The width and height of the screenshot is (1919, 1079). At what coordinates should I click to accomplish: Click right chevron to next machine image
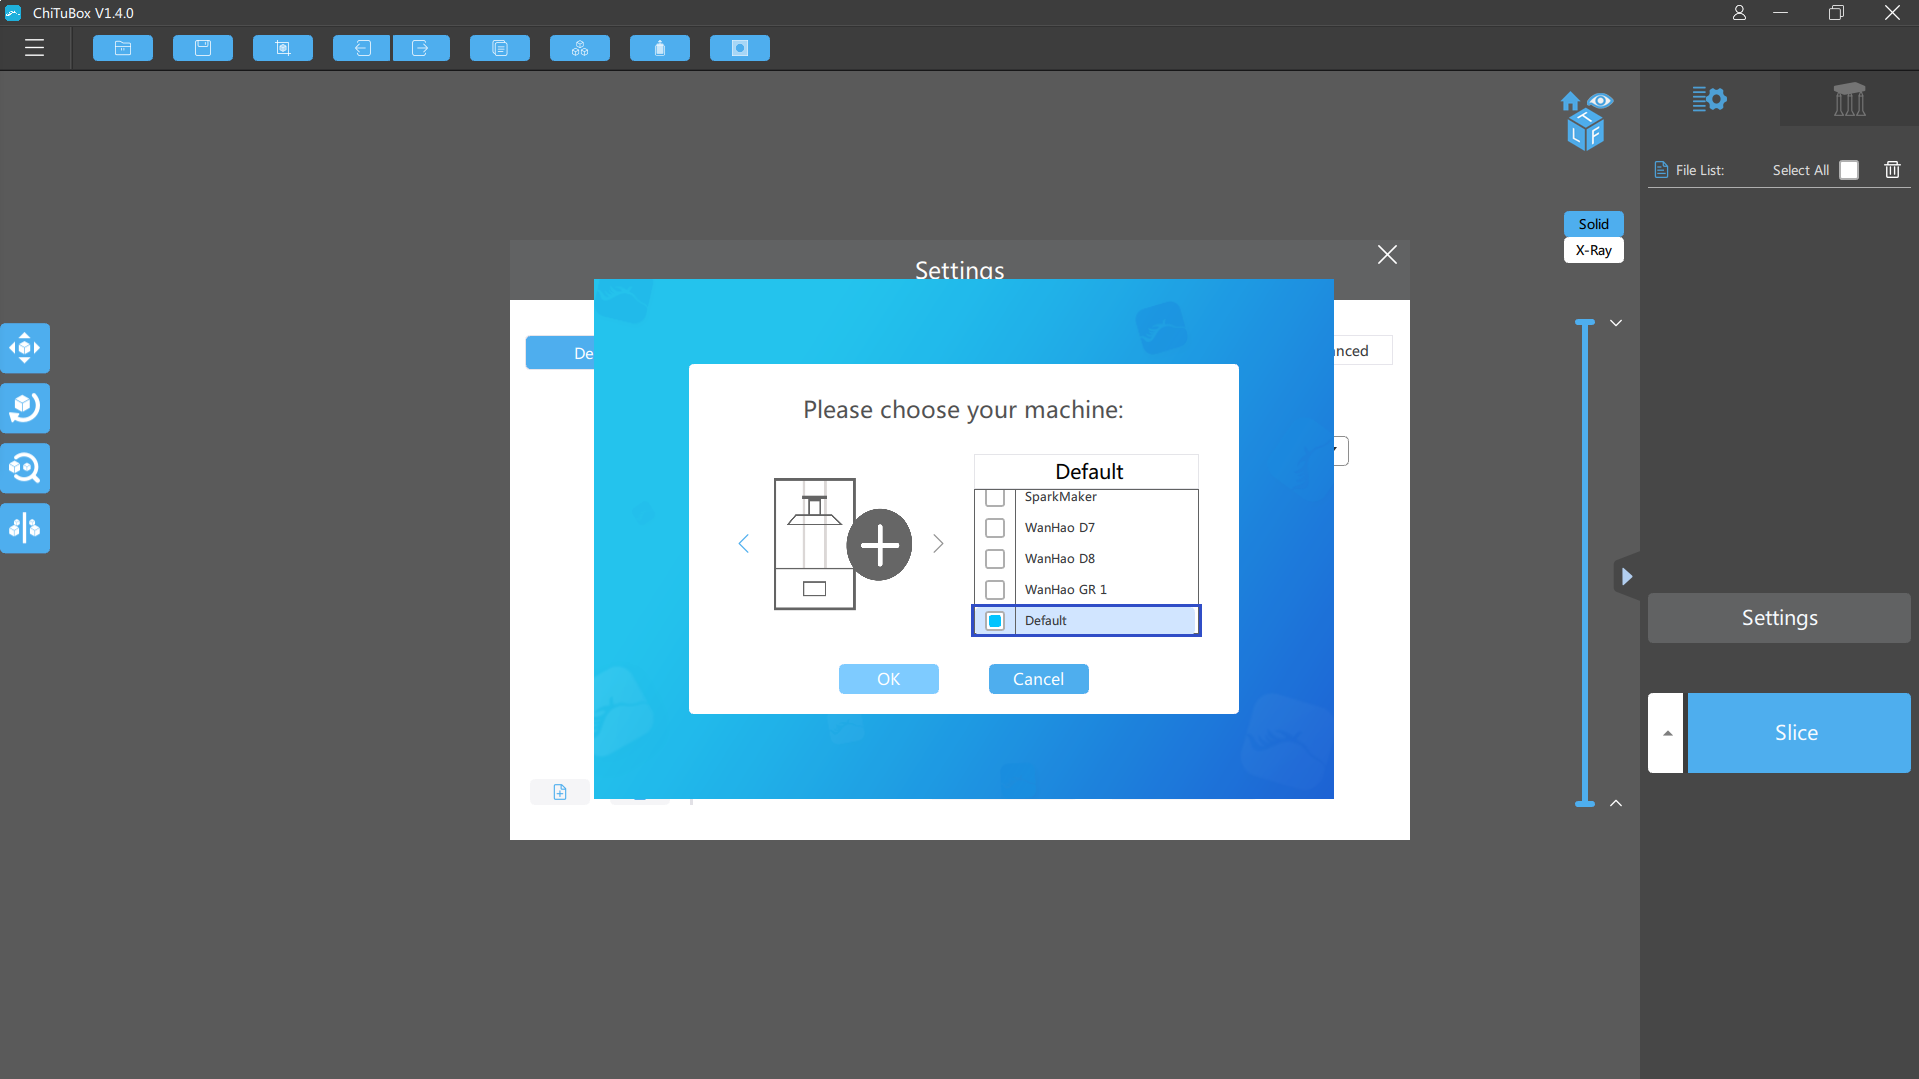(938, 544)
